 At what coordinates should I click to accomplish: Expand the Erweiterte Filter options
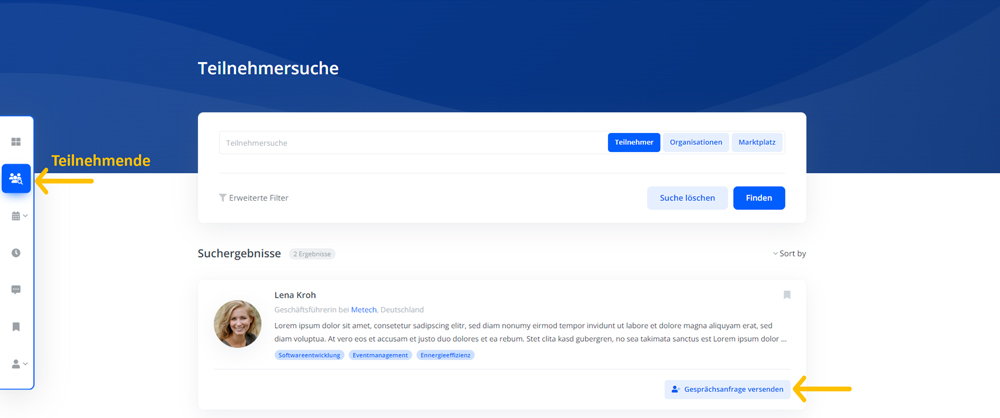[254, 198]
